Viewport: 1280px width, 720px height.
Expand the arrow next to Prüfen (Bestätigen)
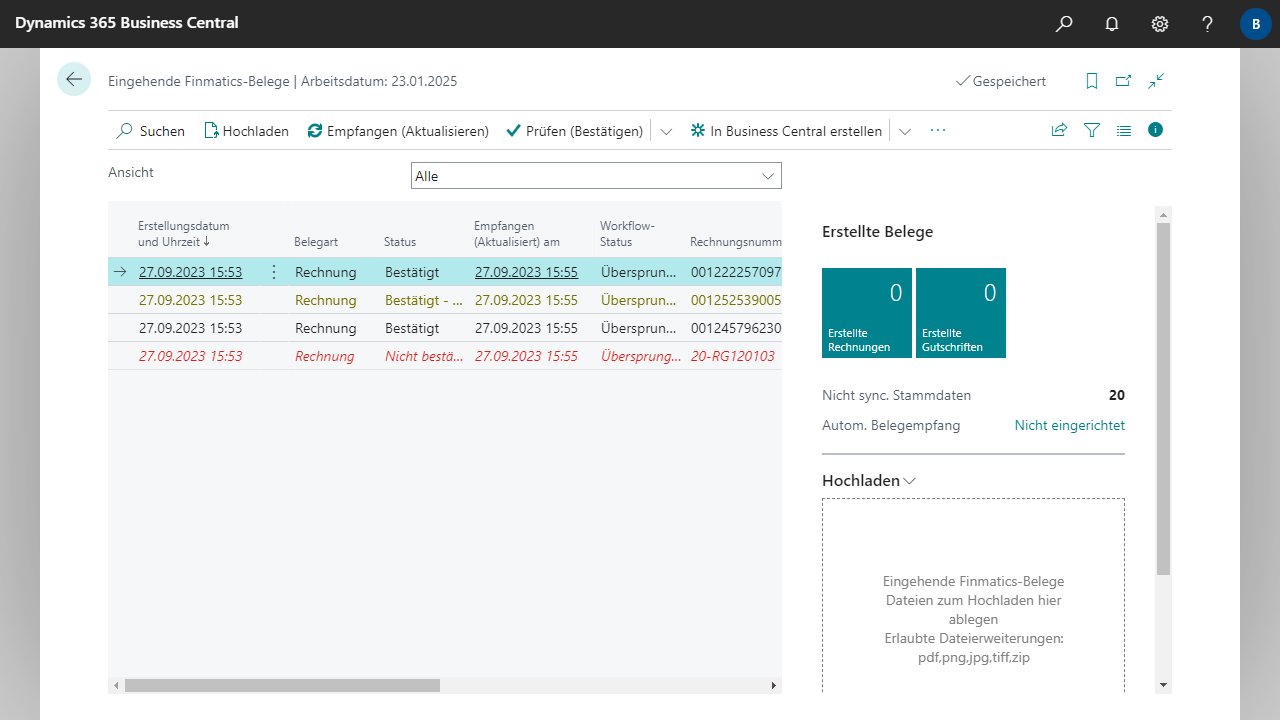tap(666, 131)
